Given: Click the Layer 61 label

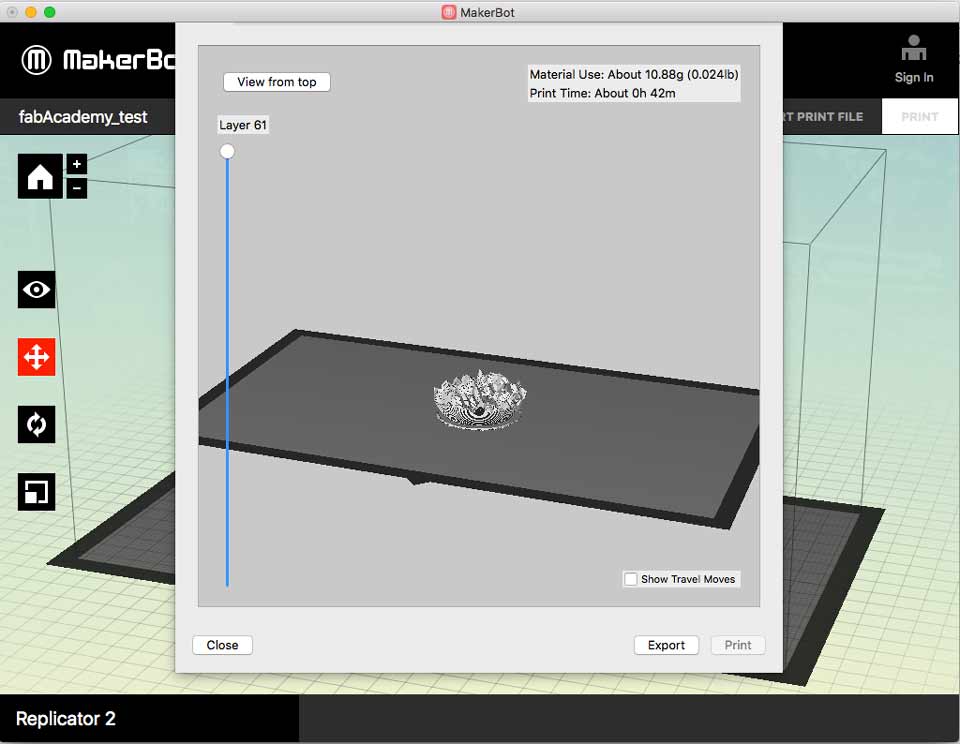Looking at the screenshot, I should click(x=243, y=125).
